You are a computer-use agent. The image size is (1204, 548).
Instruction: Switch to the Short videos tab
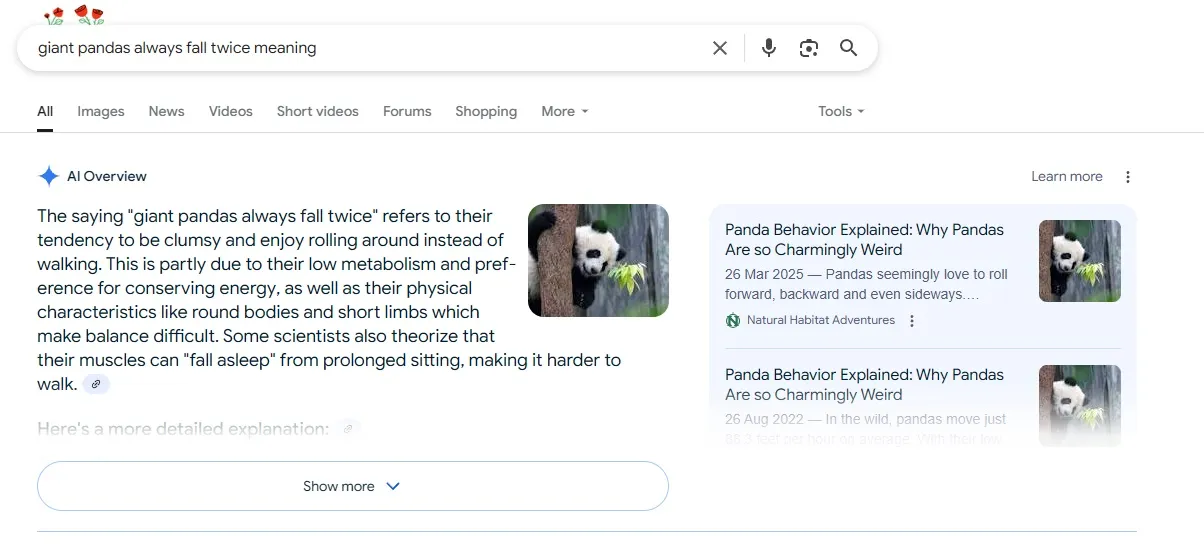tap(317, 112)
